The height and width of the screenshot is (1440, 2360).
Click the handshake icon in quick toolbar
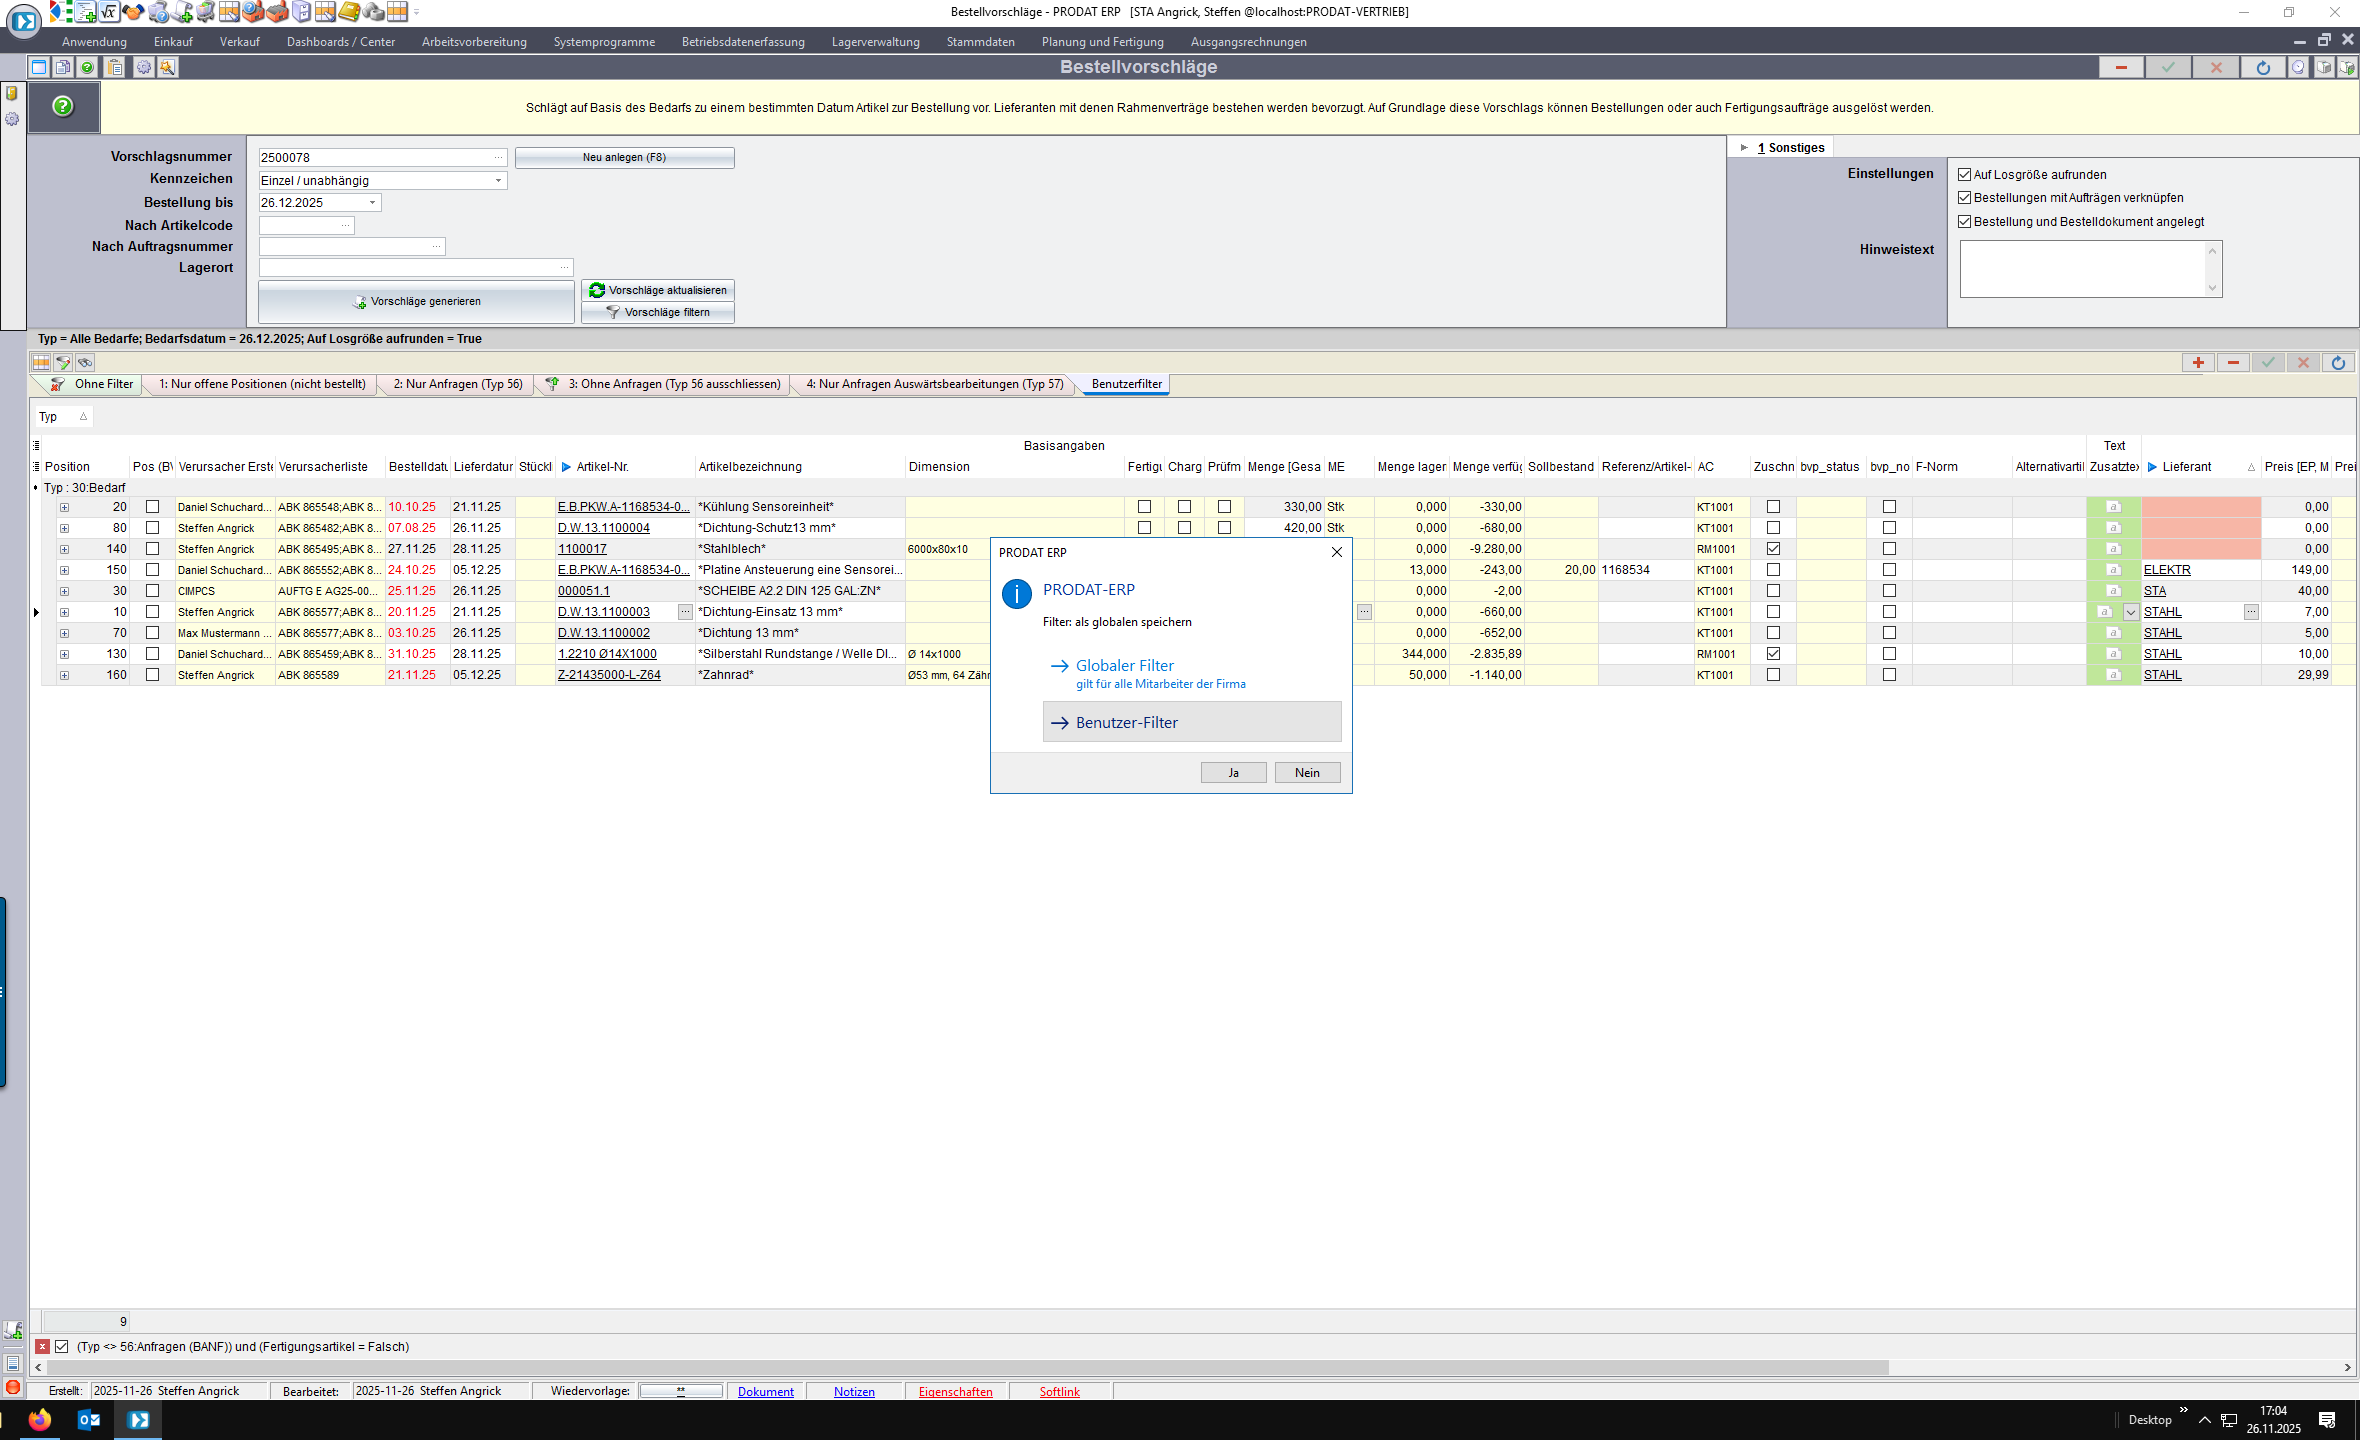pyautogui.click(x=133, y=12)
